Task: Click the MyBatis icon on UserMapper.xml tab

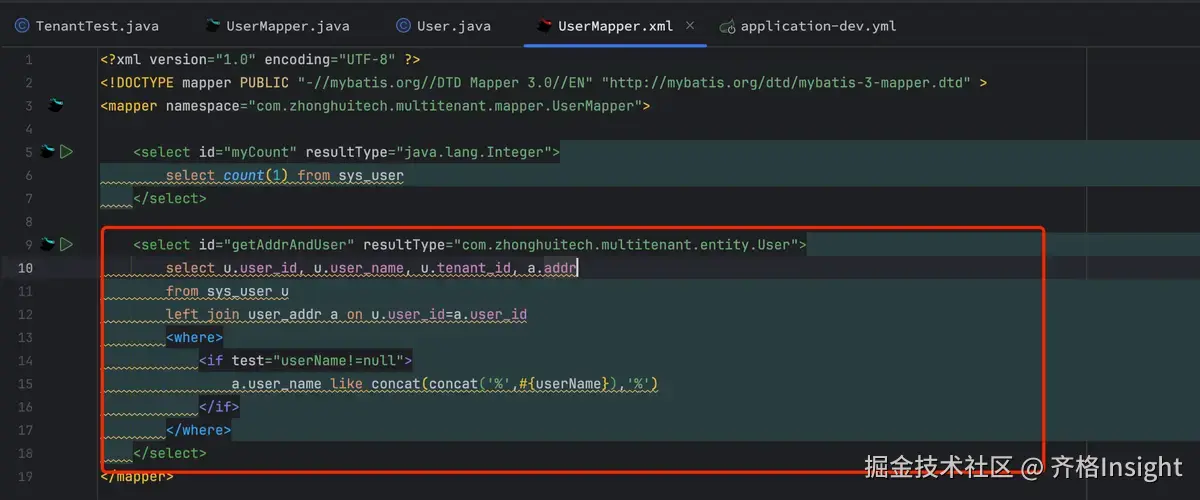Action: (x=545, y=26)
